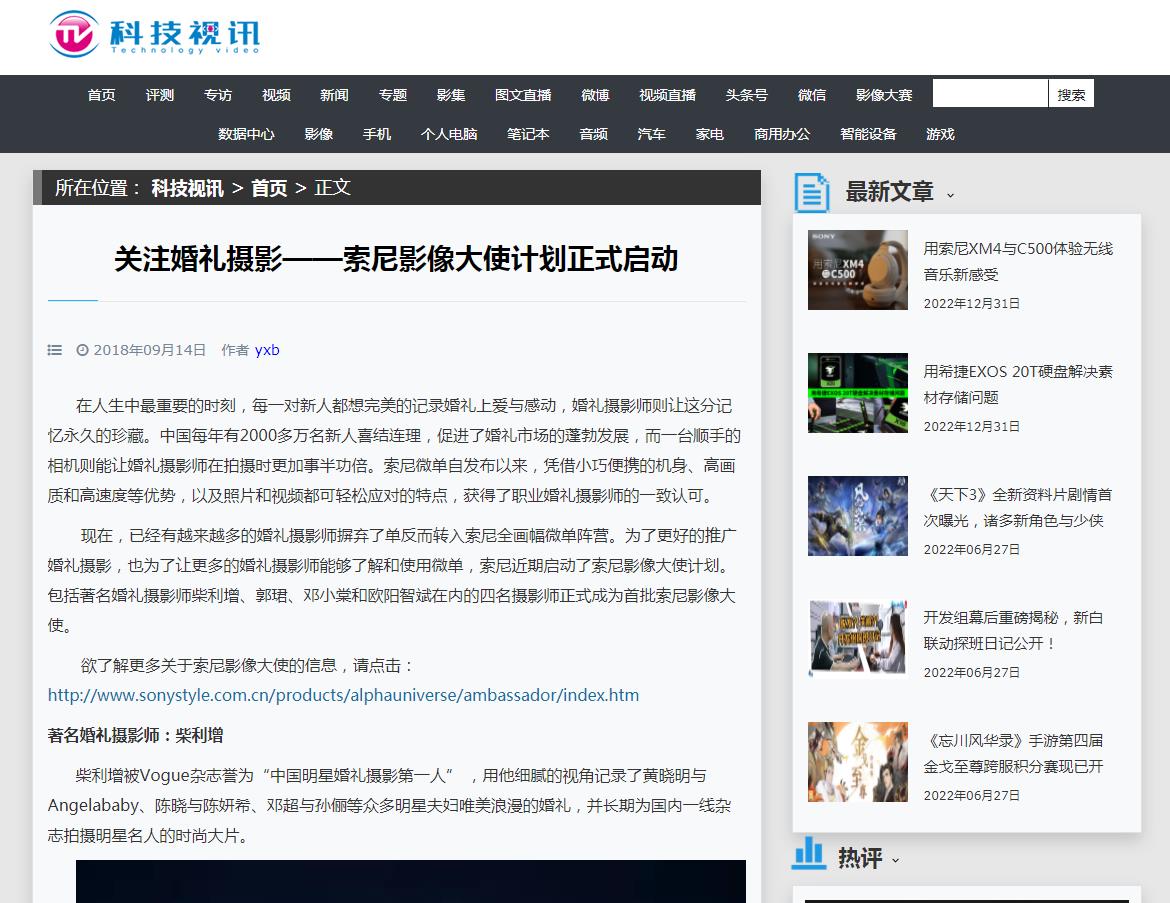Select 影像 in the second navigation row
The width and height of the screenshot is (1170, 903).
(319, 134)
